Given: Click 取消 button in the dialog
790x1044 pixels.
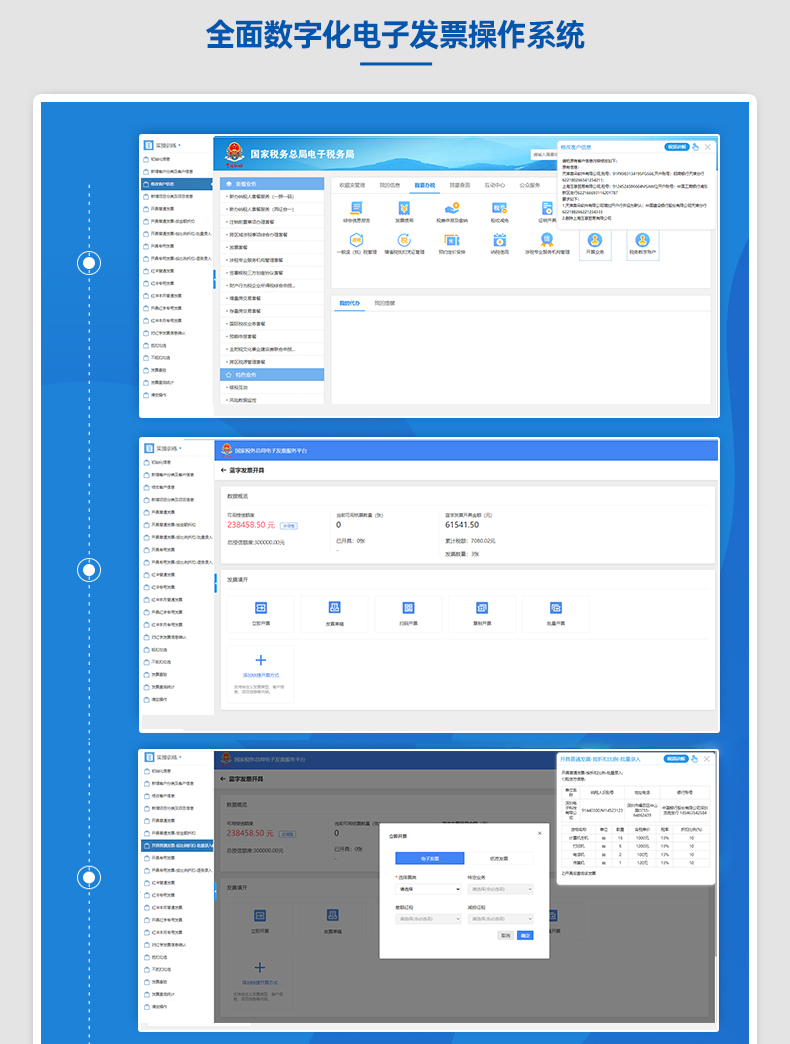Looking at the screenshot, I should pyautogui.click(x=506, y=936).
